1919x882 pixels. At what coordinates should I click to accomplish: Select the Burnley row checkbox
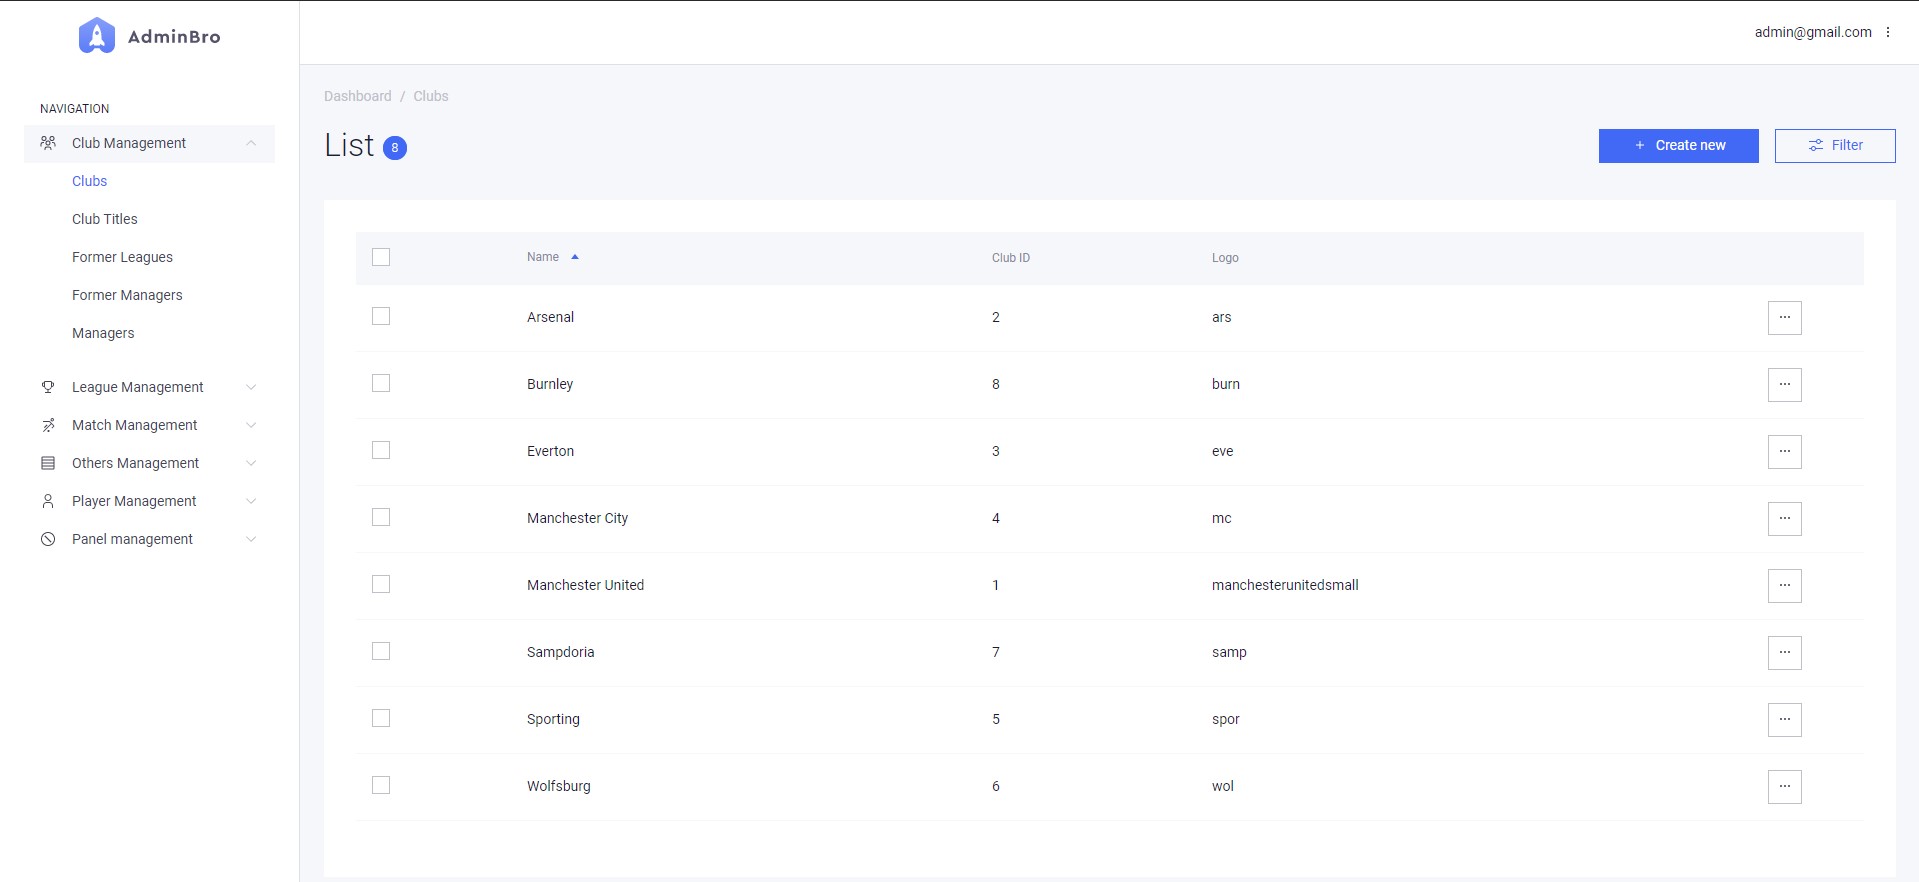coord(381,383)
